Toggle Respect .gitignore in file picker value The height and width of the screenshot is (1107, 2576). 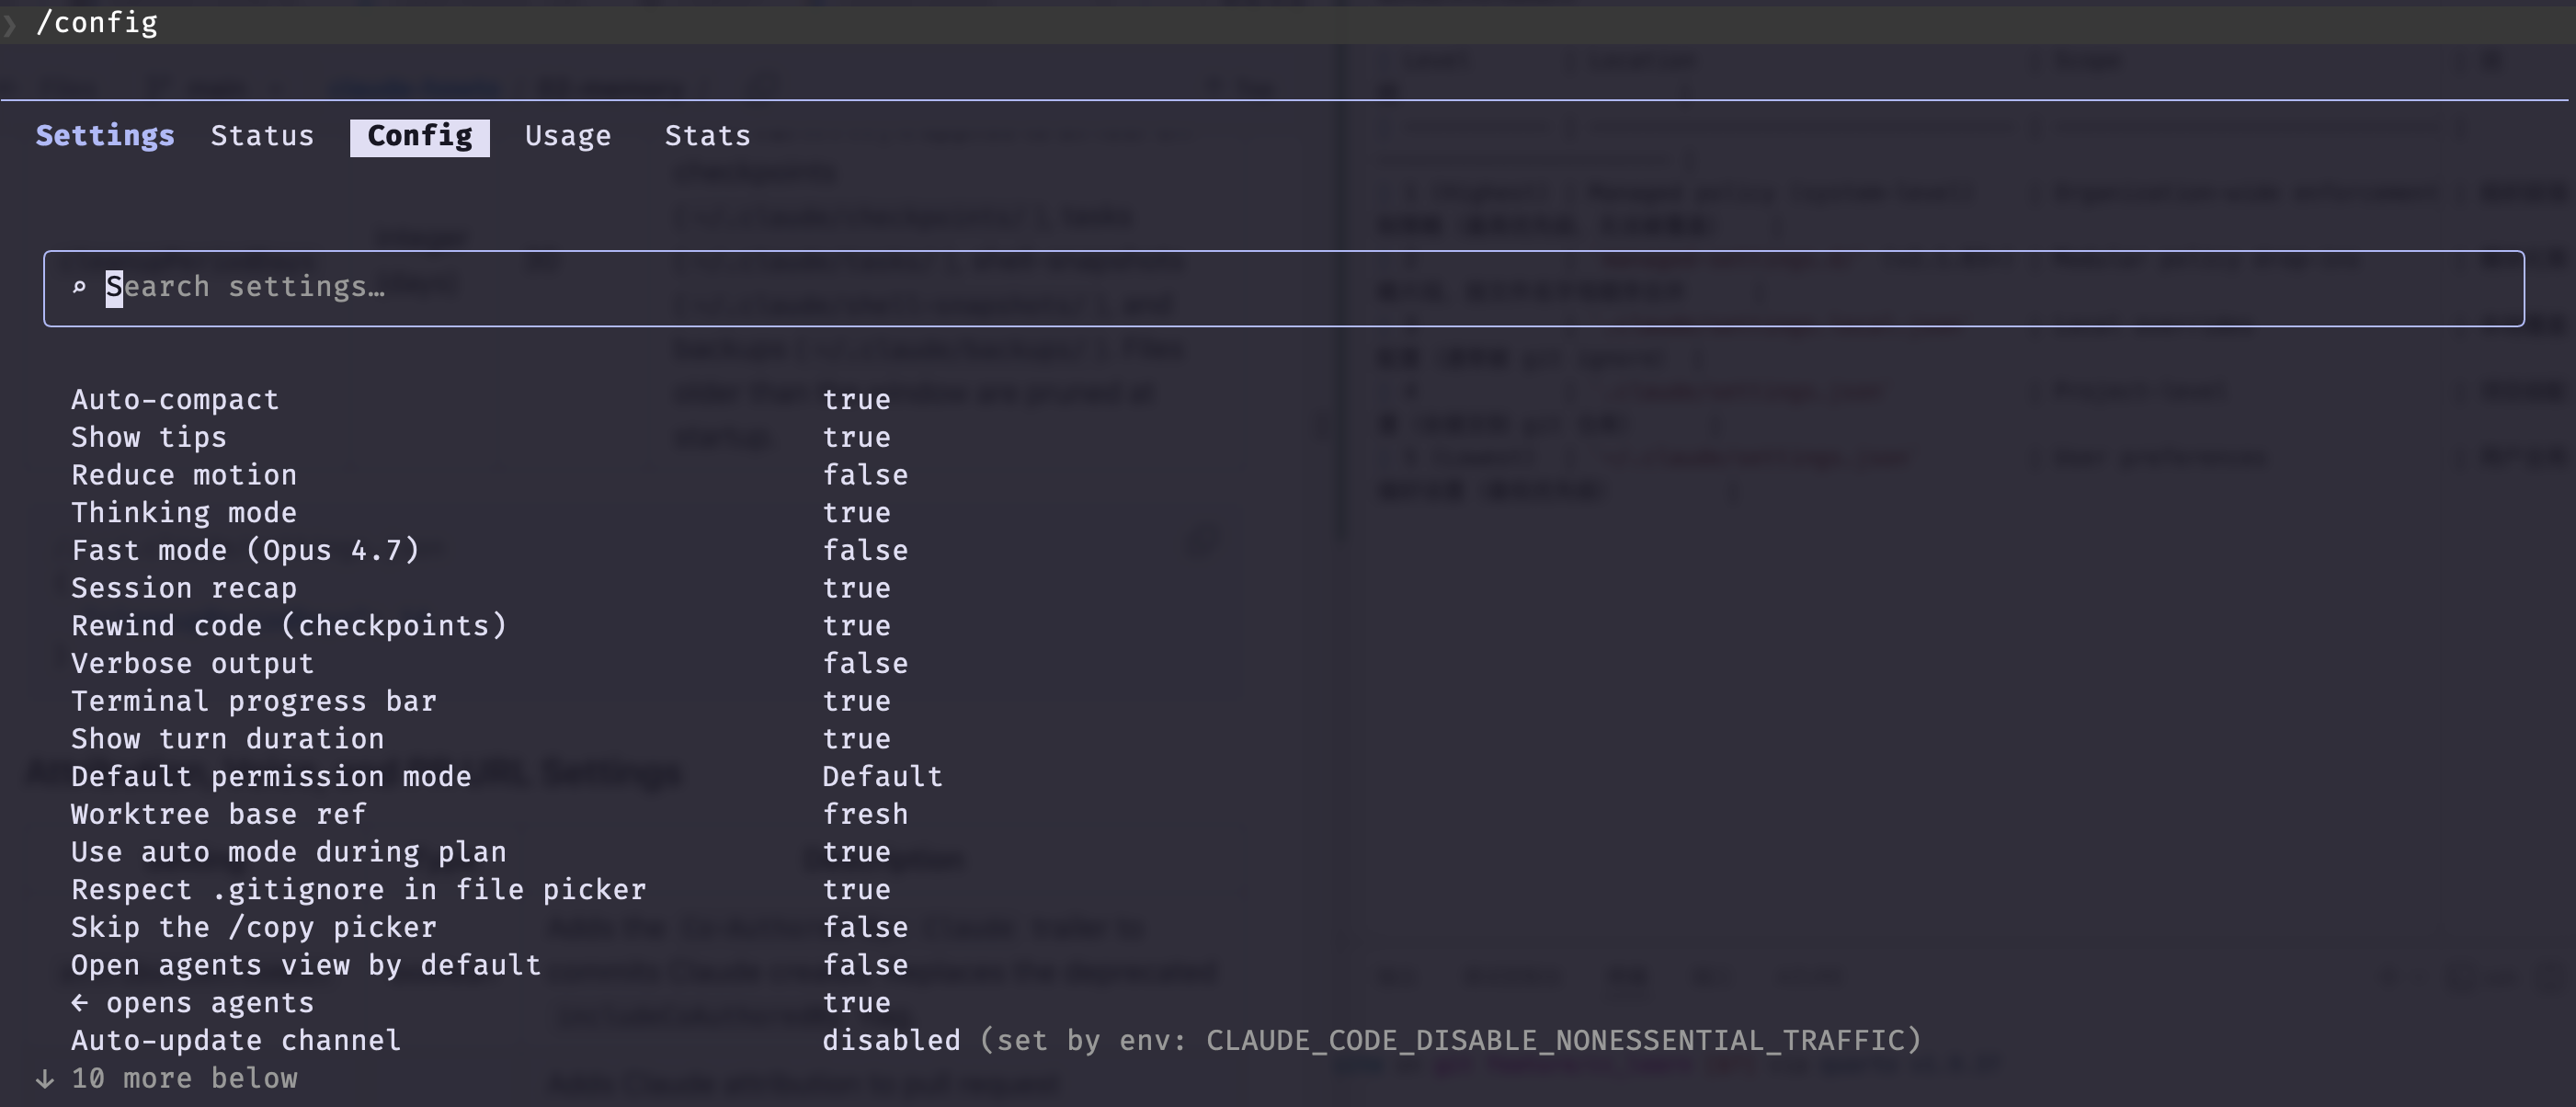(x=857, y=890)
